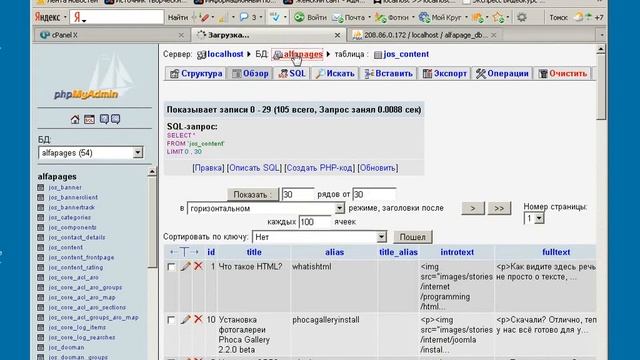Click the localhost server breadcrumb link

click(x=225, y=54)
